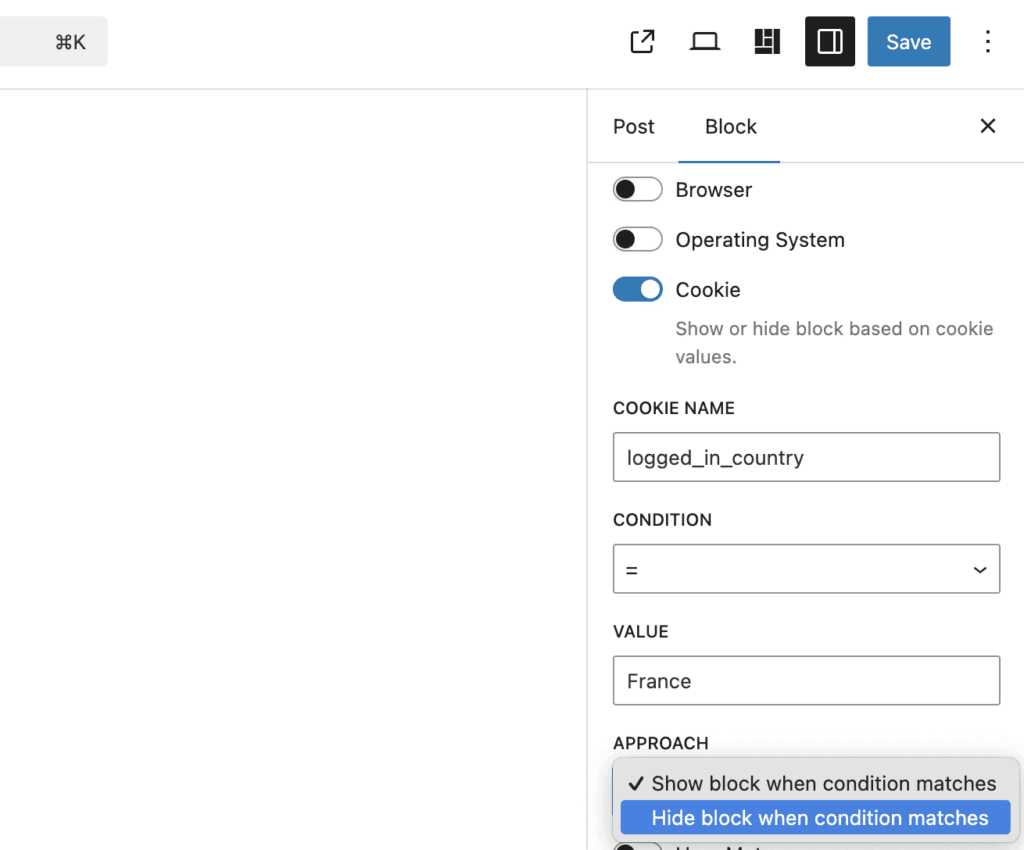Click the Save button

[908, 41]
